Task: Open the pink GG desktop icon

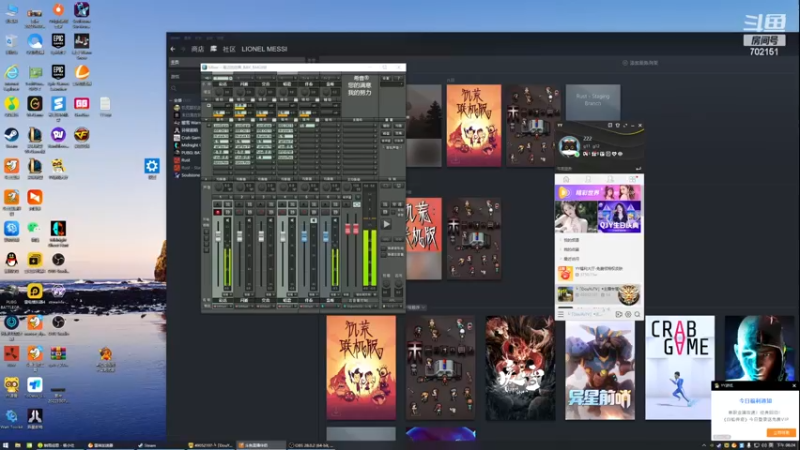Action: [x=82, y=106]
